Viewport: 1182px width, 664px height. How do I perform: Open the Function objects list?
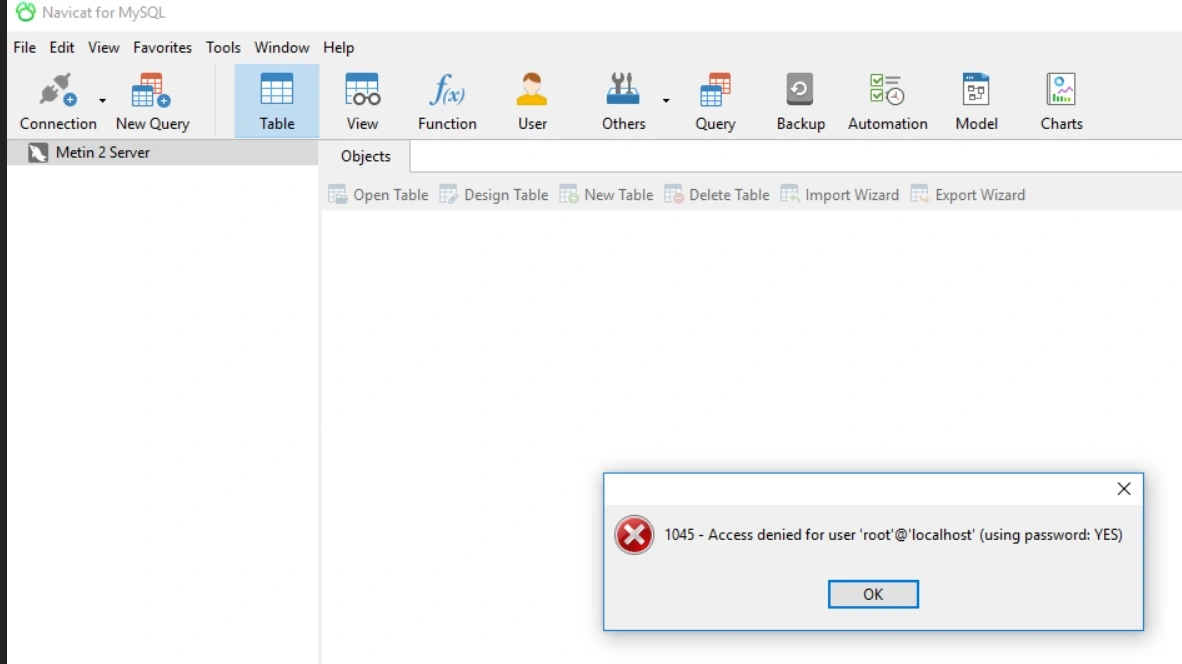(447, 101)
